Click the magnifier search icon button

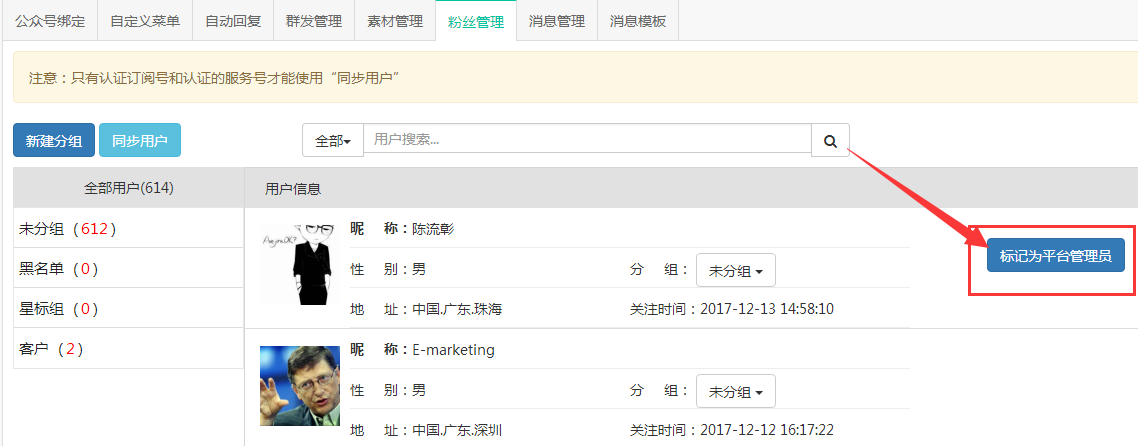830,141
